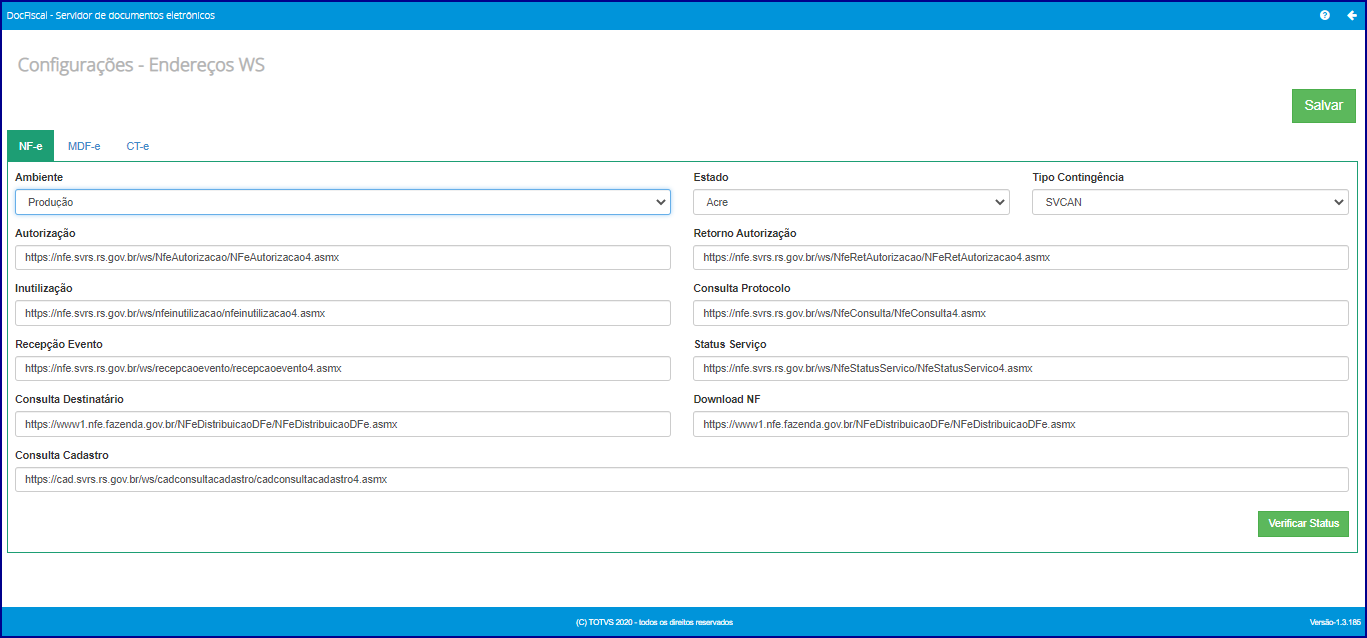The height and width of the screenshot is (638, 1367).
Task: Save settings with the Salvar button
Action: click(1323, 105)
